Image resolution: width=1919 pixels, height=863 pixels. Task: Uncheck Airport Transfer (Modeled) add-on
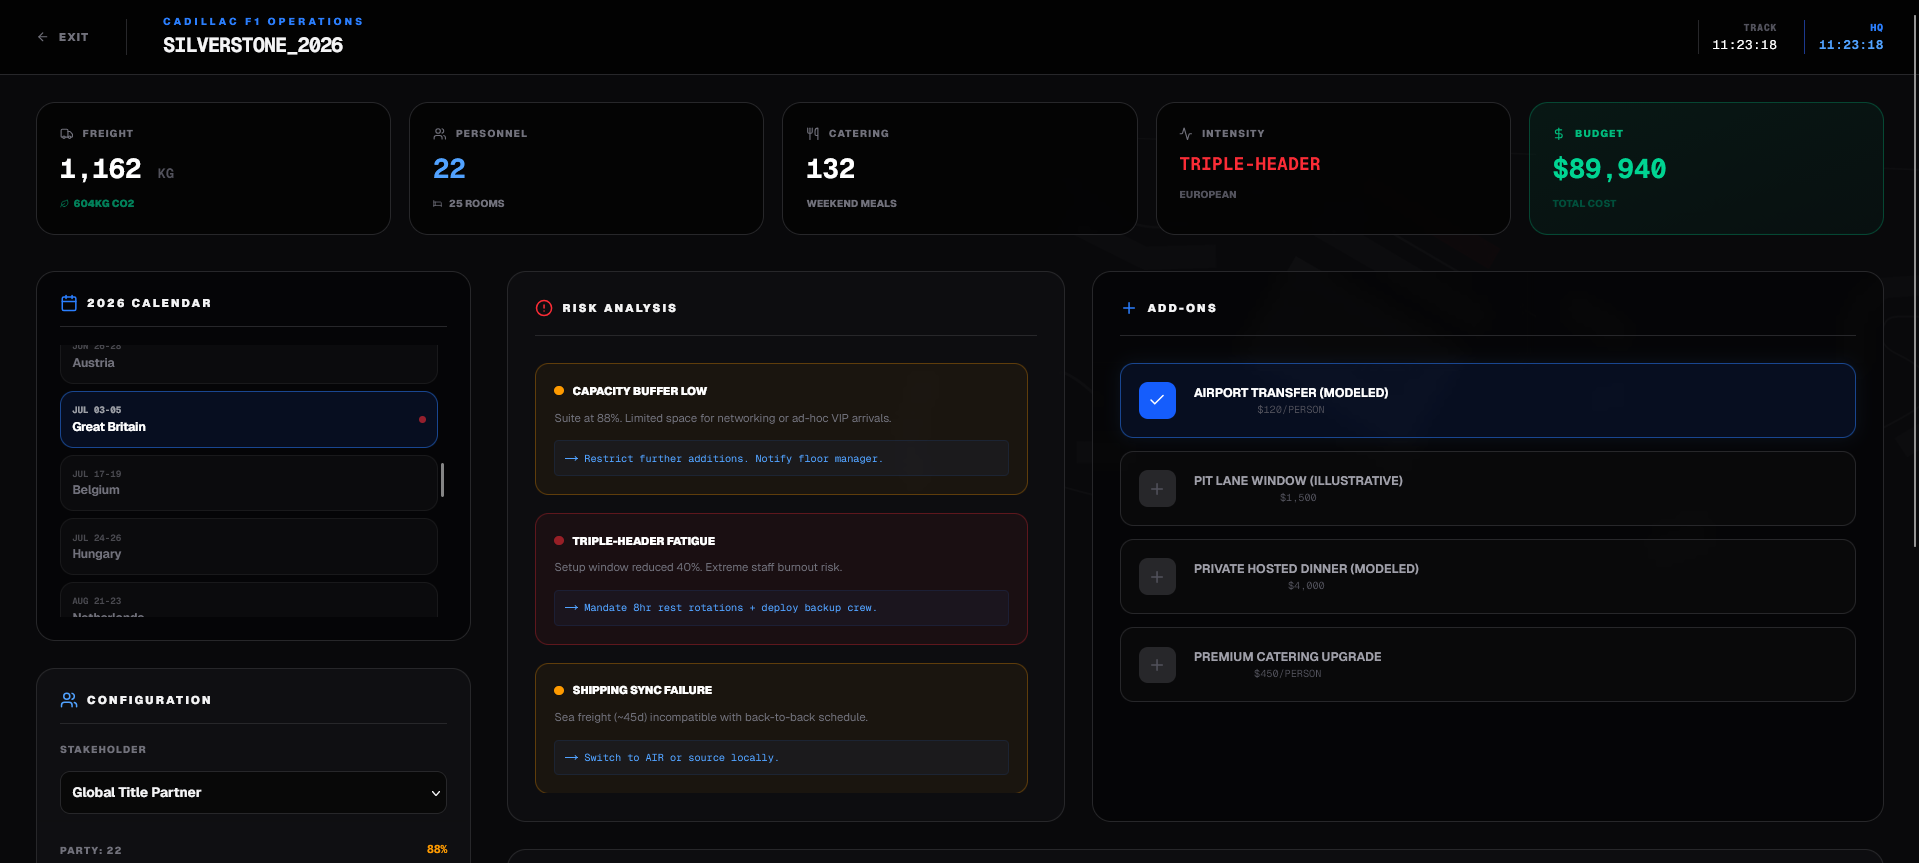[x=1157, y=400]
